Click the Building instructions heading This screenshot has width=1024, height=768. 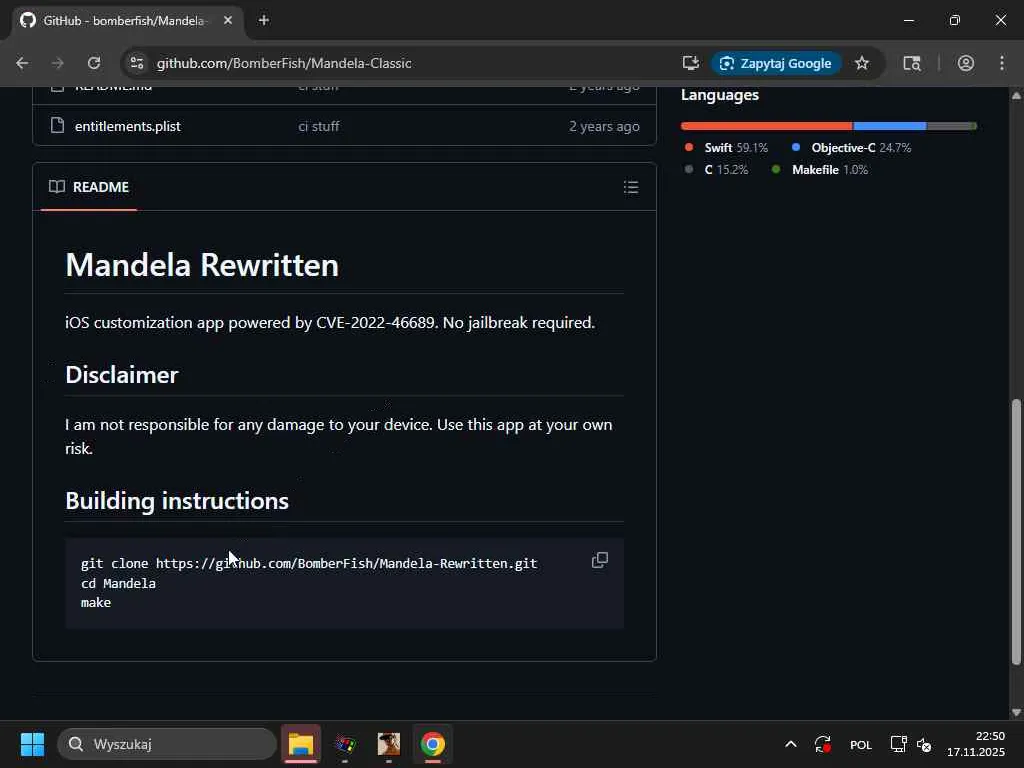(x=177, y=501)
